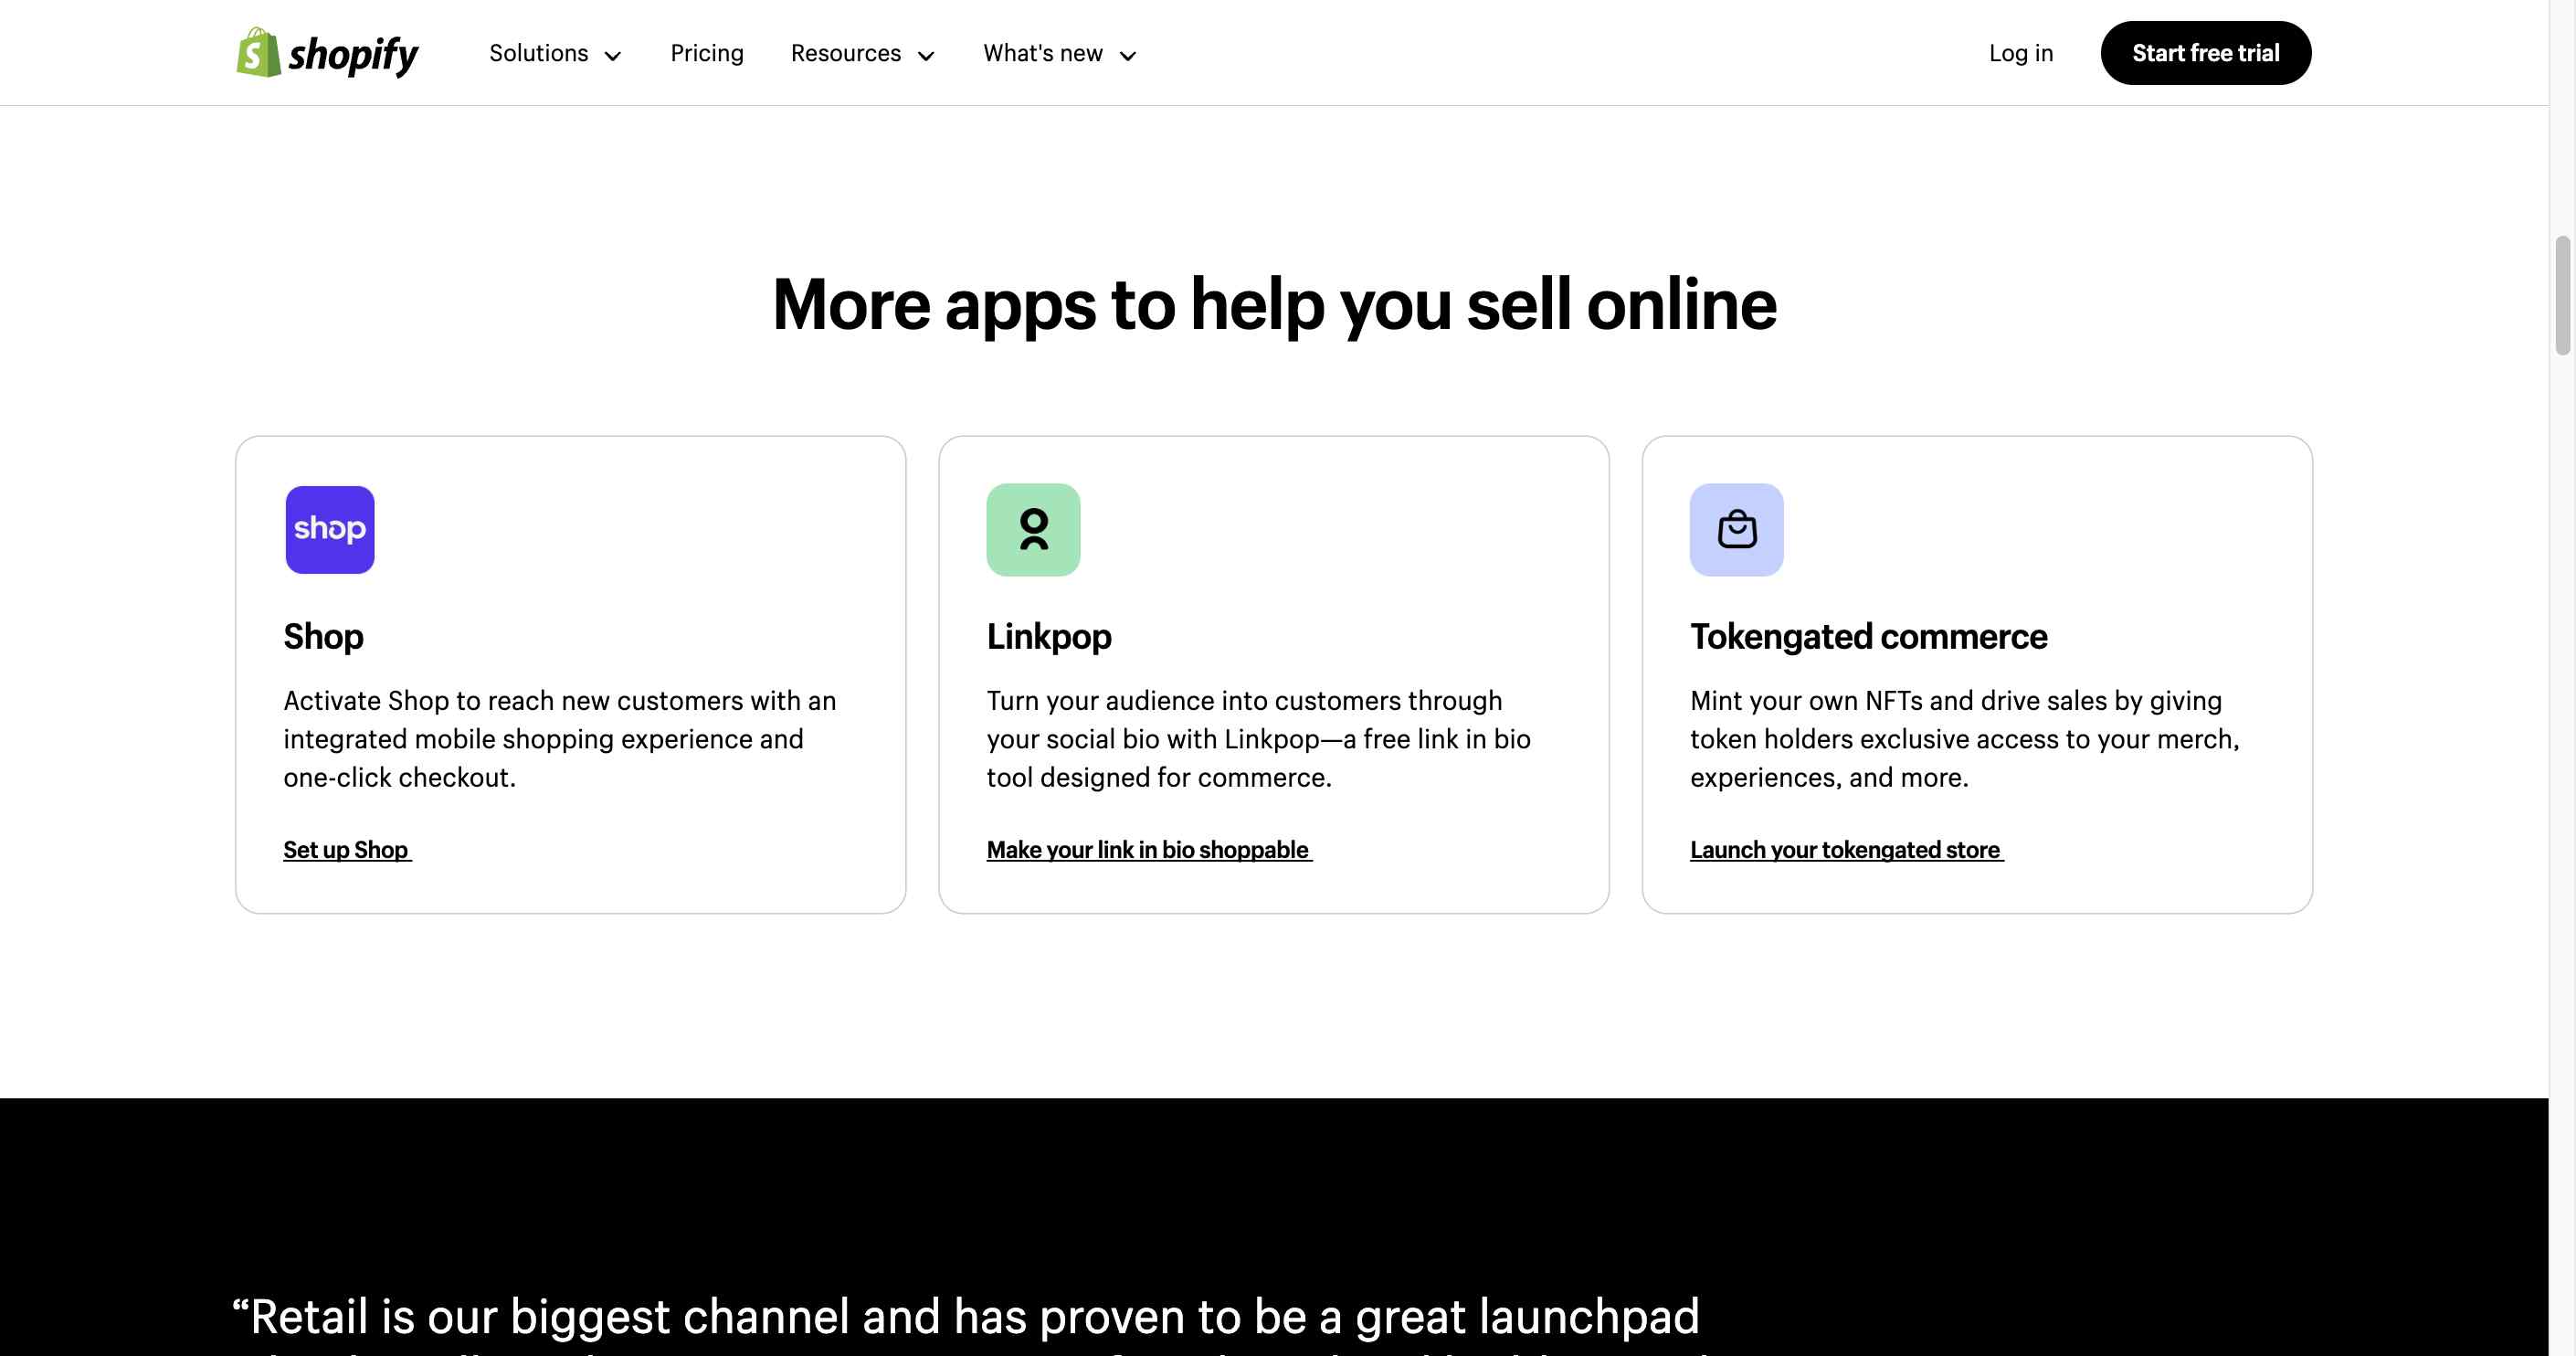Click the More apps to help you sell online heading
Viewport: 2576px width, 1356px height.
[x=1274, y=304]
